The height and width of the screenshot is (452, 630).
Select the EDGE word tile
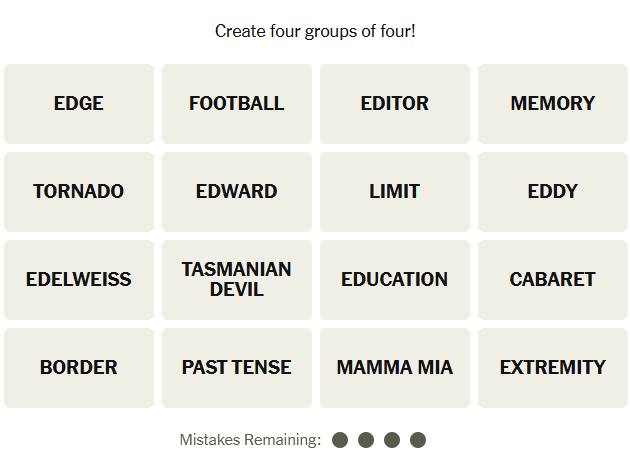pos(79,104)
